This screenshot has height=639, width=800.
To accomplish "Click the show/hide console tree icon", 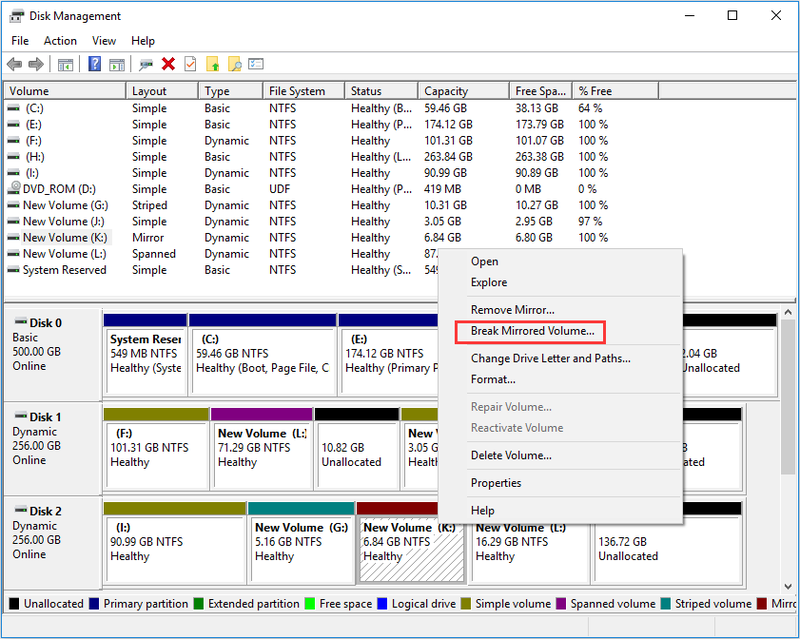I will (65, 65).
